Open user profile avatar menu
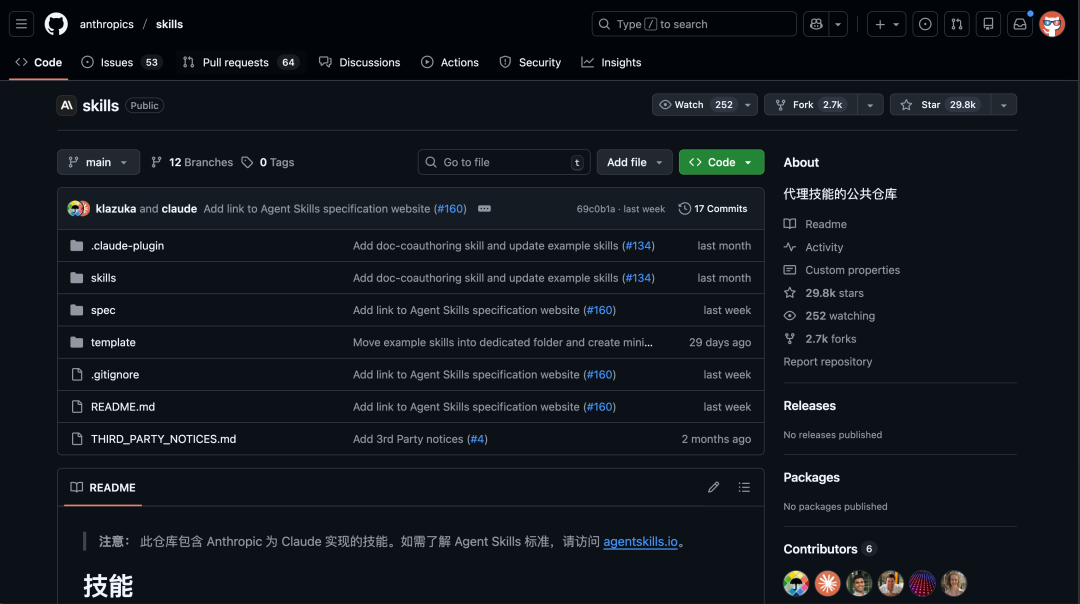The height and width of the screenshot is (604, 1080). [1052, 24]
